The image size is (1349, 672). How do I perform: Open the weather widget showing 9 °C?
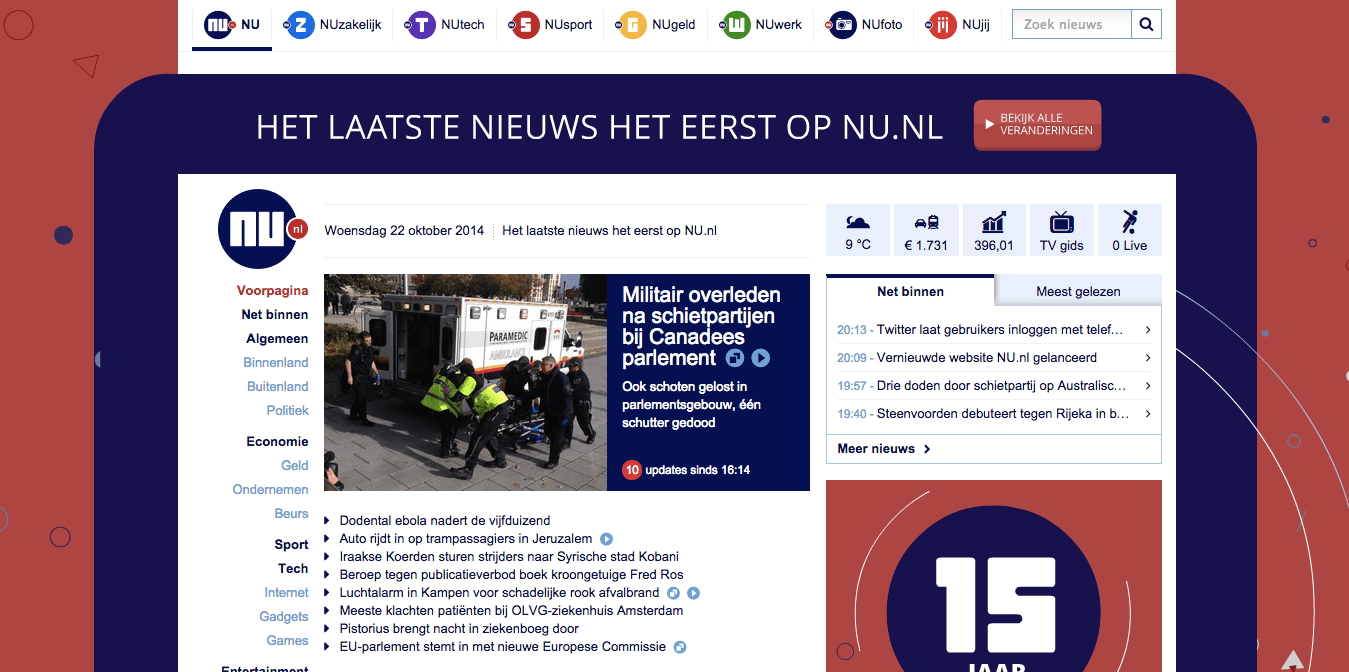[x=858, y=230]
